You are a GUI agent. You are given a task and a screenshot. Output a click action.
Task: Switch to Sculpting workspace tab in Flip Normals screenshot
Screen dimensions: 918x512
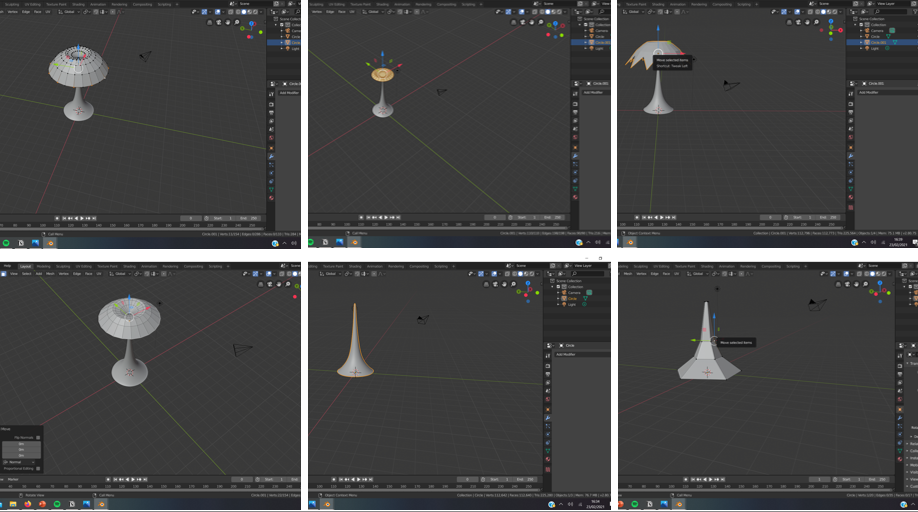[x=63, y=266]
